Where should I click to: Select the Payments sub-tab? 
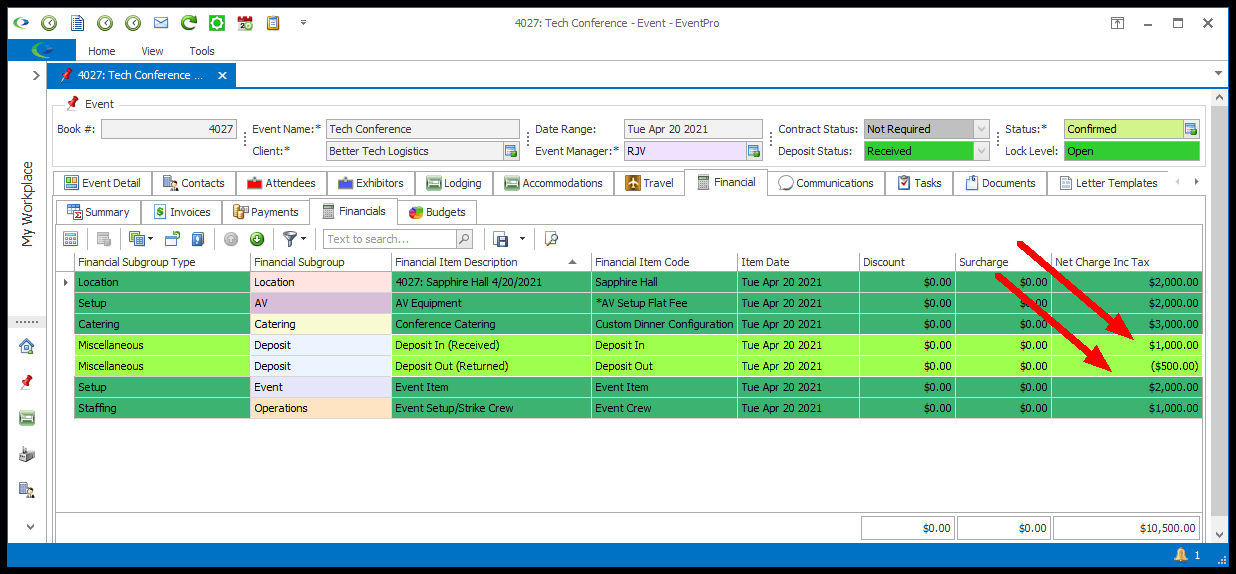click(x=265, y=212)
